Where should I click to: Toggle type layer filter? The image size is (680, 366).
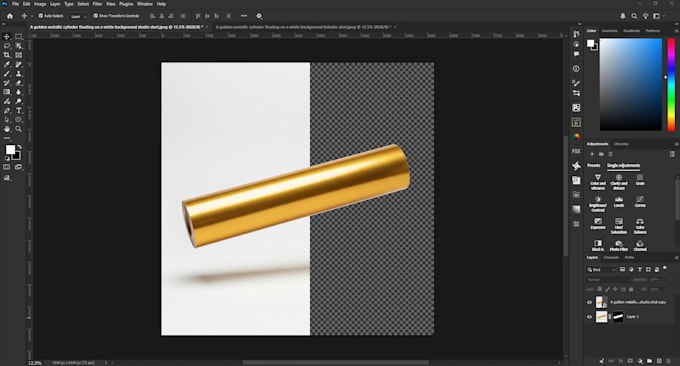(640, 269)
